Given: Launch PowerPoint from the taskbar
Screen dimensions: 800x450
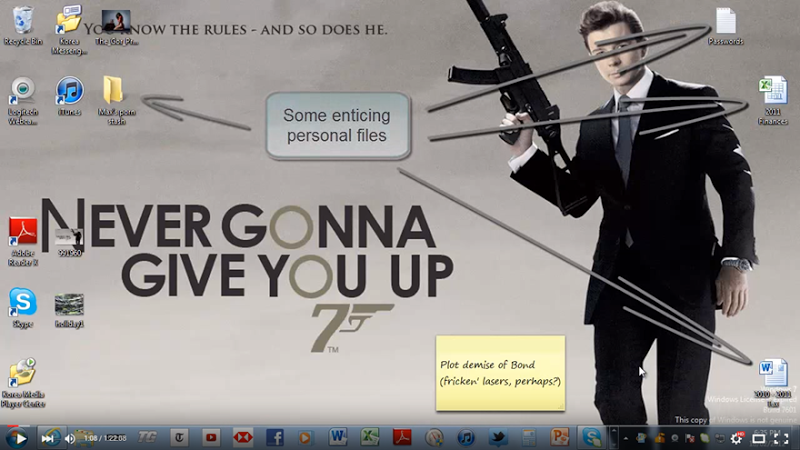Looking at the screenshot, I should coord(560,437).
